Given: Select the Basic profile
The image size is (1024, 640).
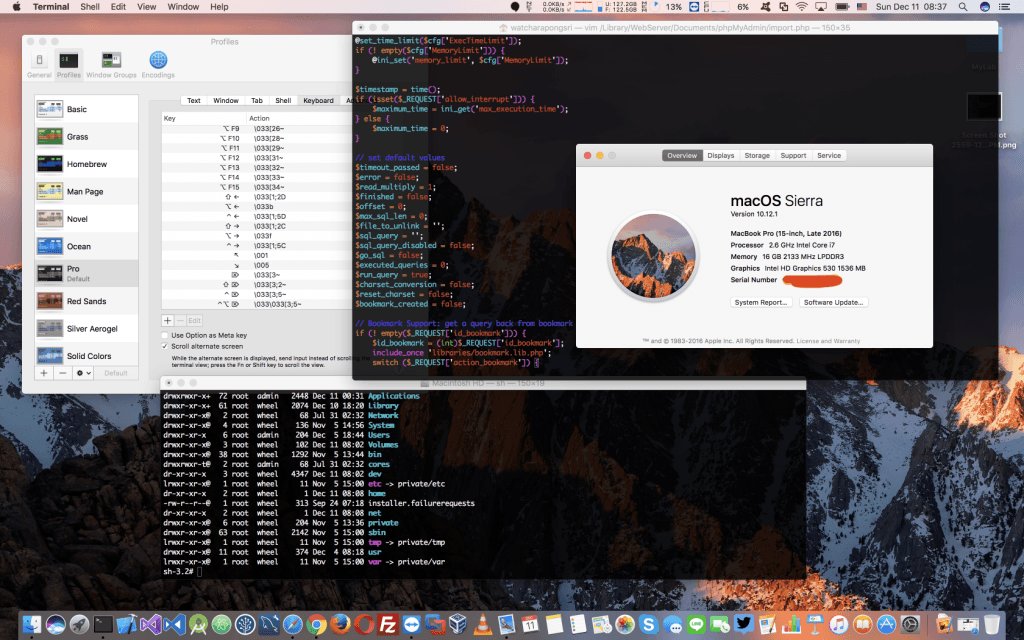Looking at the screenshot, I should pos(86,109).
